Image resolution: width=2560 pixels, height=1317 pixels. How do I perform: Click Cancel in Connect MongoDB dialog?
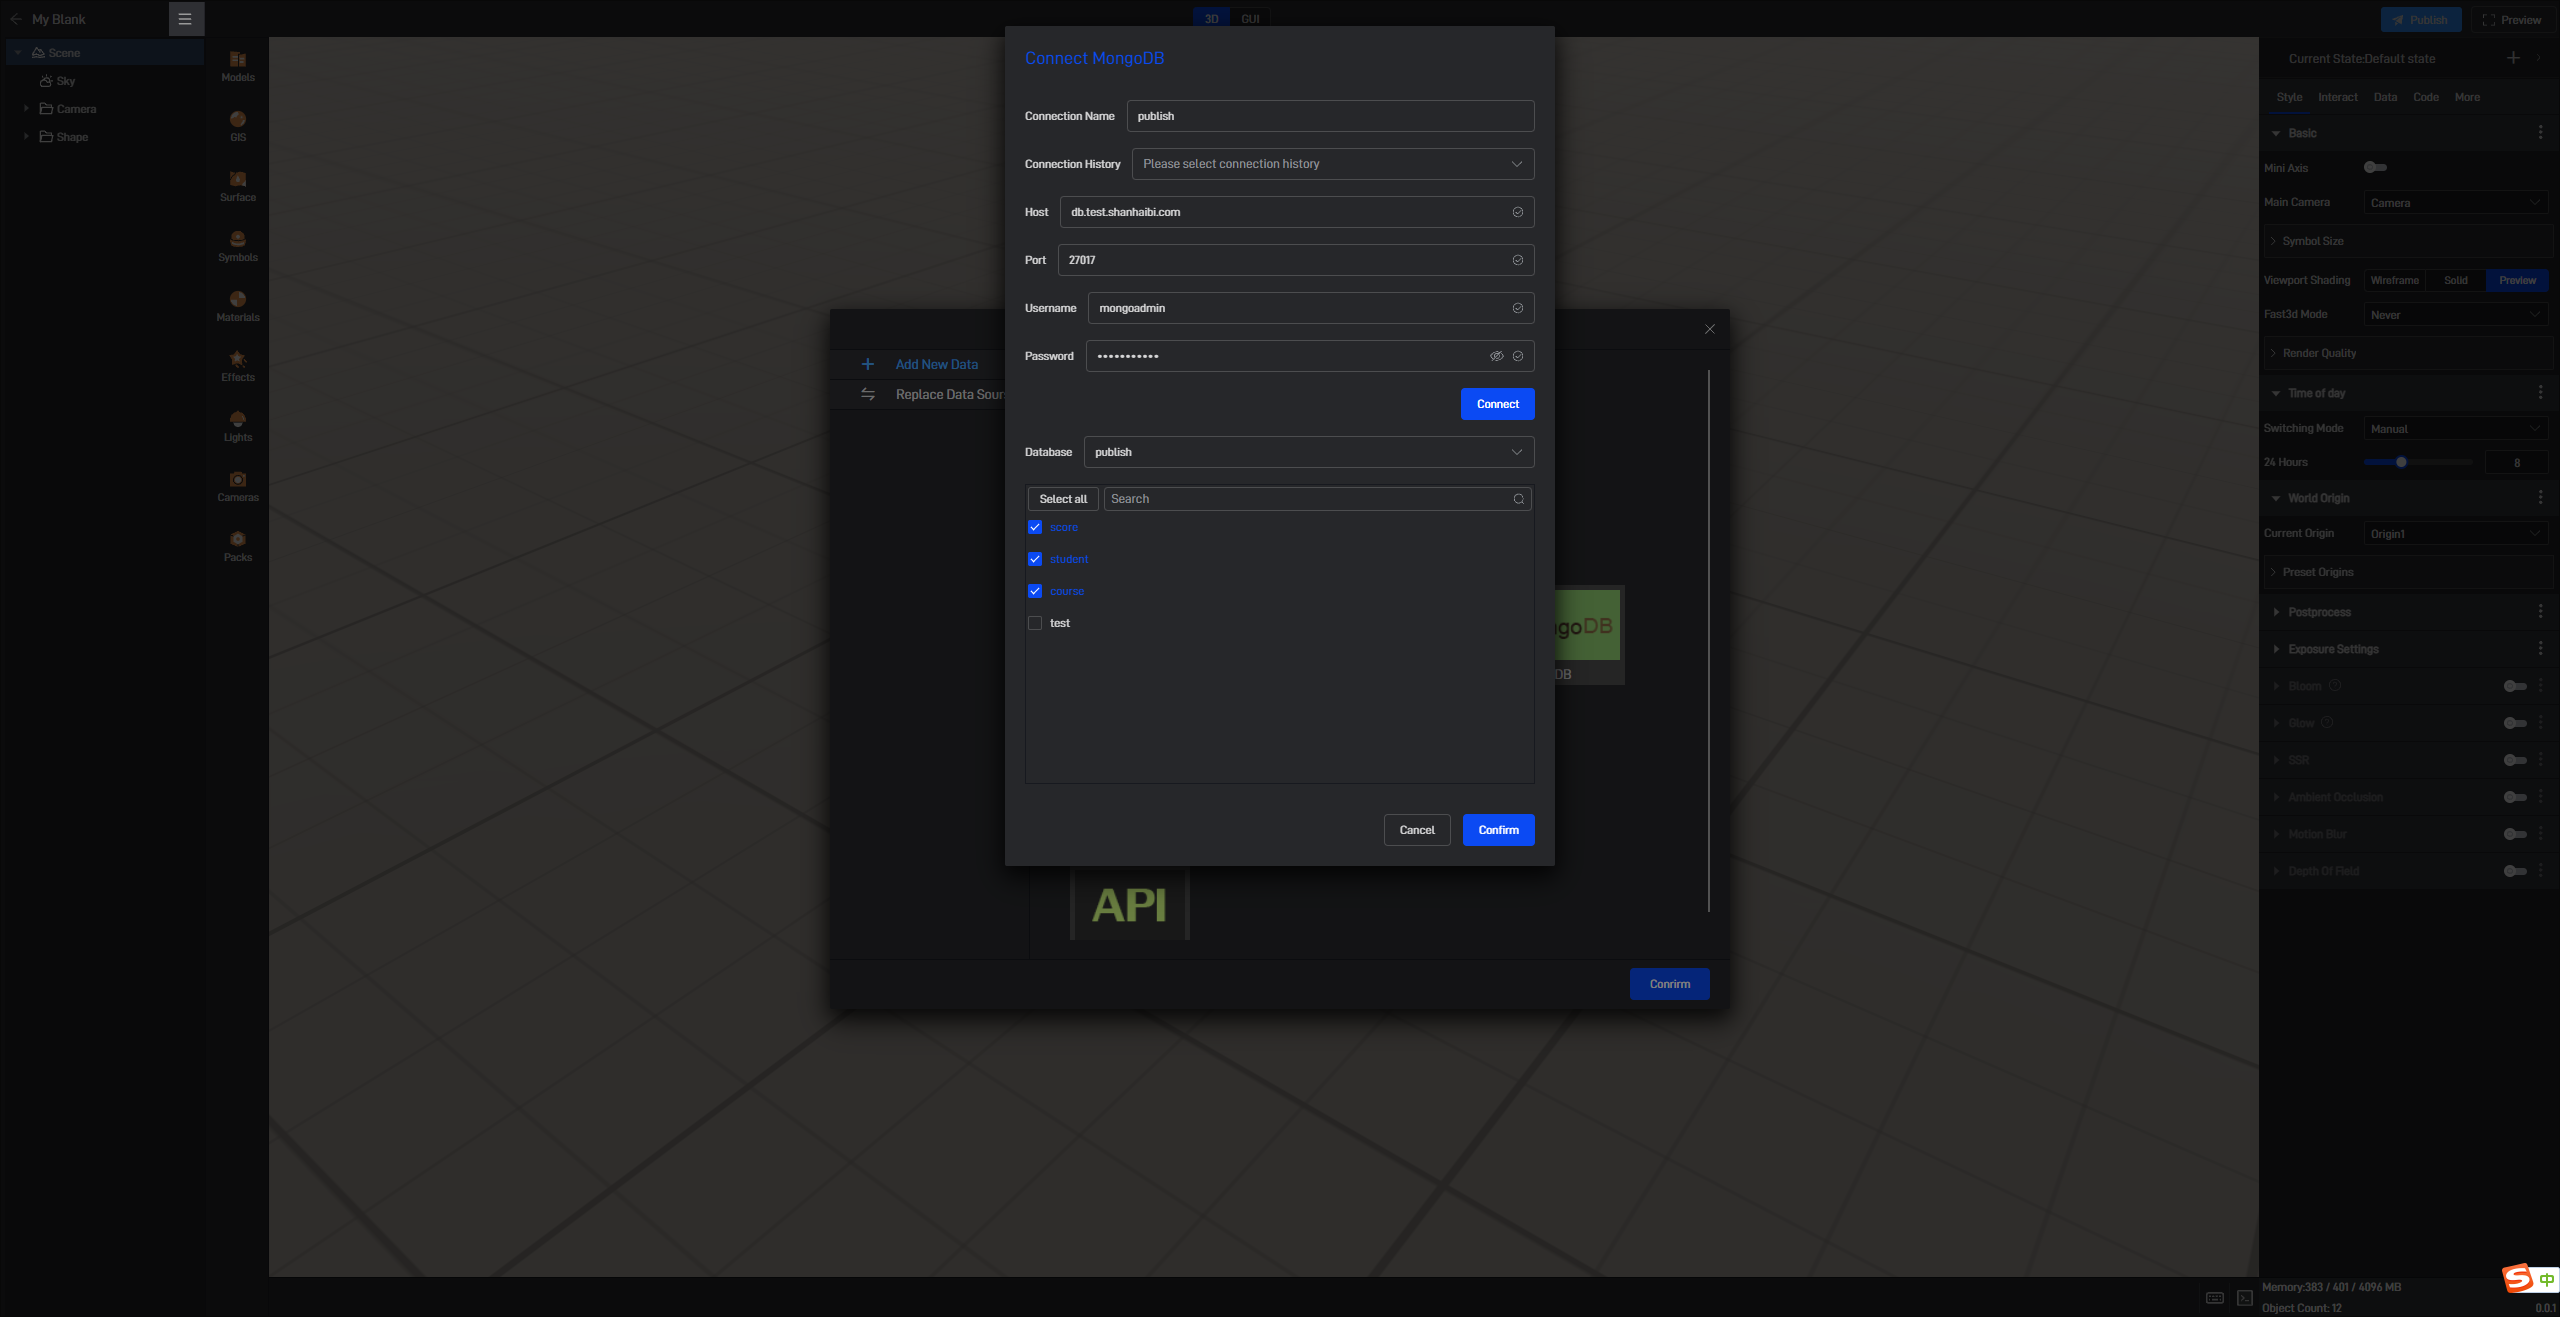coord(1417,830)
